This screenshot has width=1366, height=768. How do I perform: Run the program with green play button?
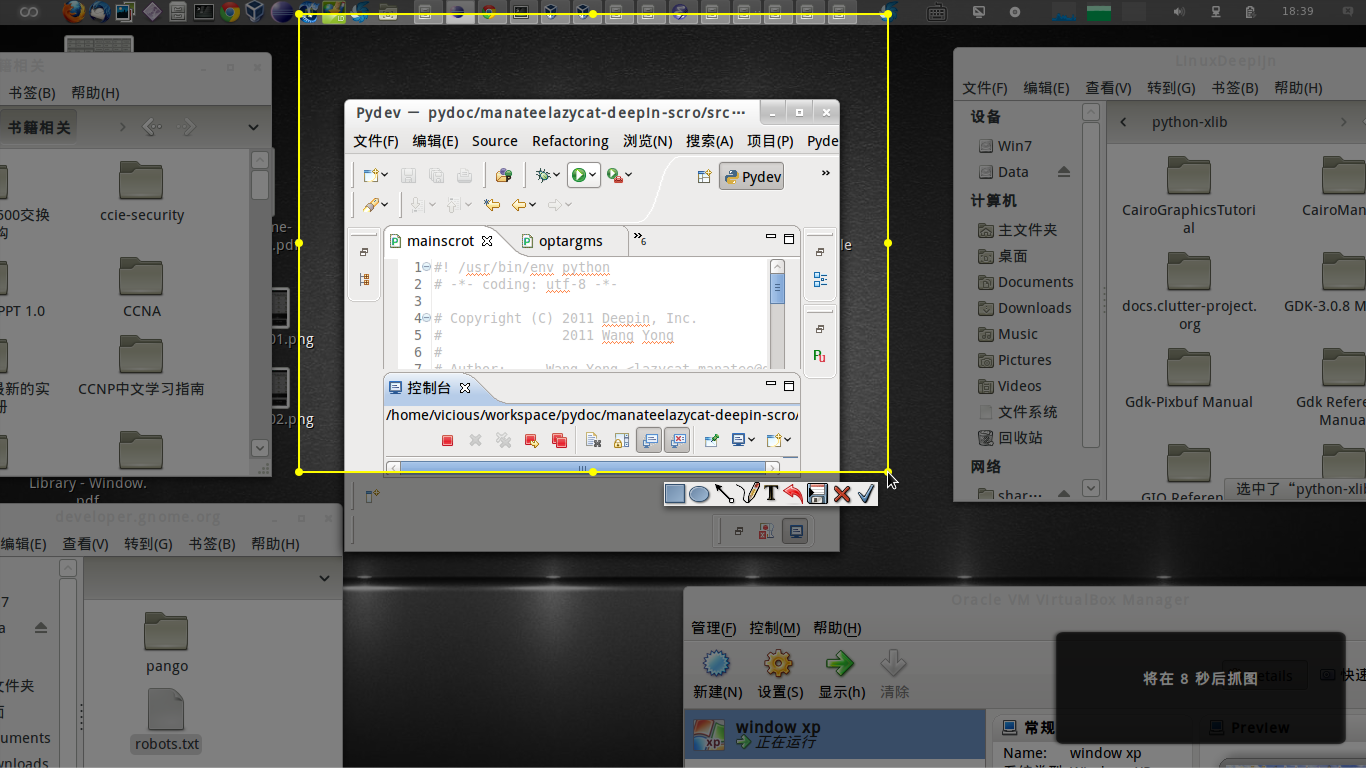(x=579, y=175)
